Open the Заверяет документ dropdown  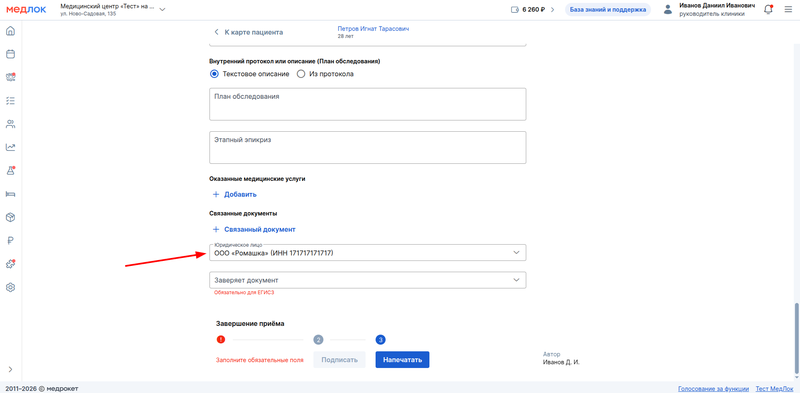[x=367, y=280]
